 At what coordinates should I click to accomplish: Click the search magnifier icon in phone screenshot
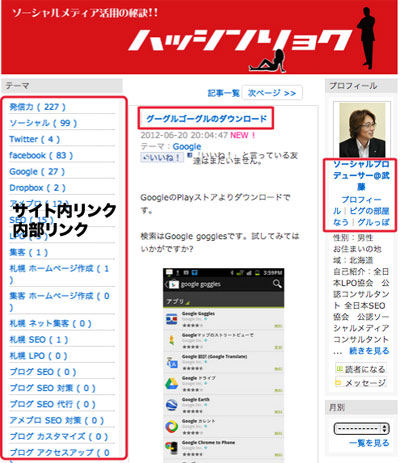point(277,284)
